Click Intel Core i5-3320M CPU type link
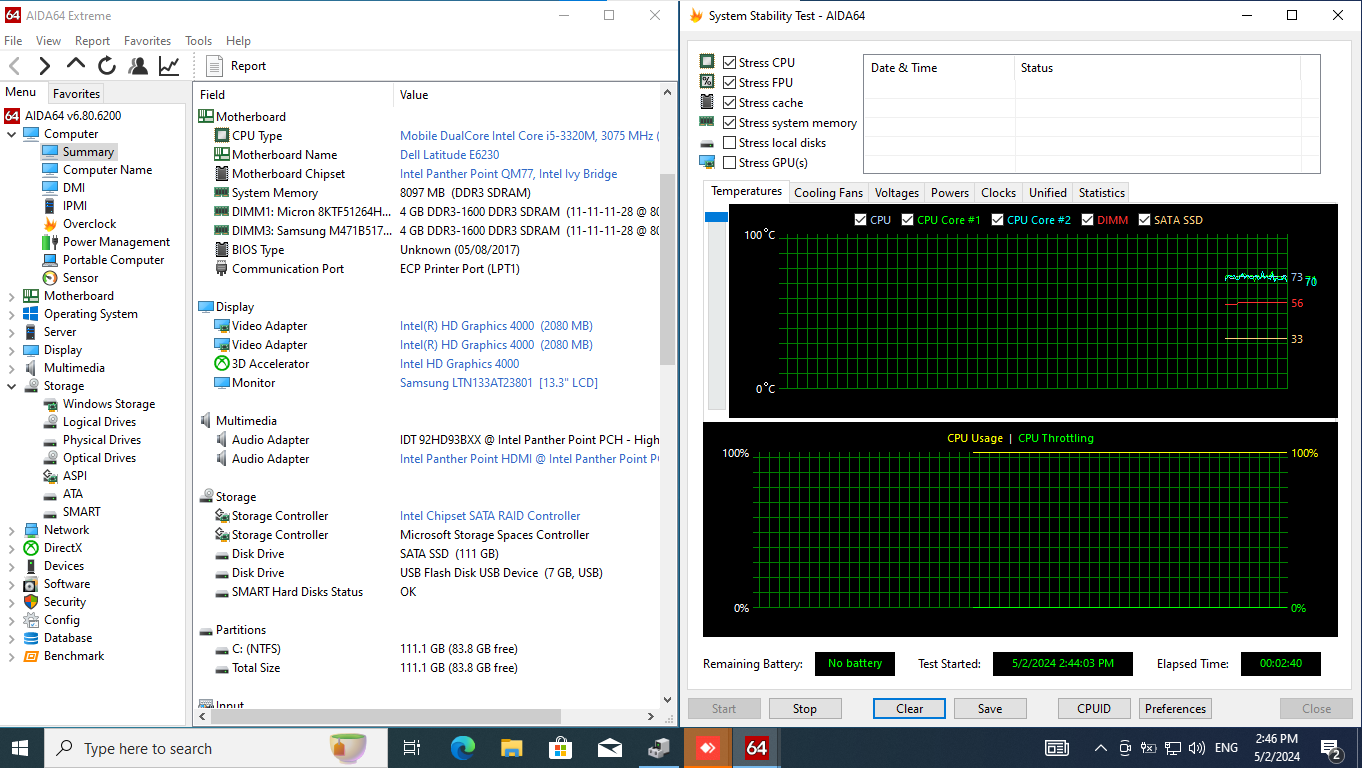Screen dimensions: 1362x768 529,136
